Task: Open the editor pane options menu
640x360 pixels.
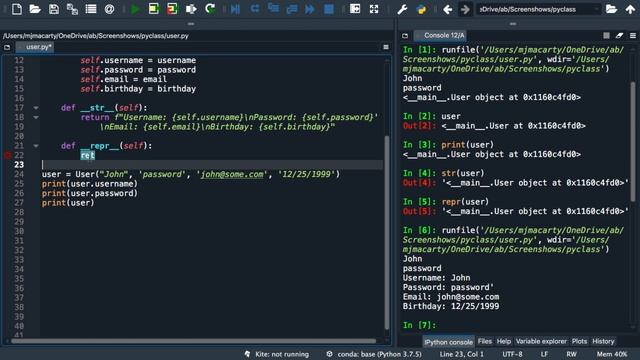Action: [386, 47]
